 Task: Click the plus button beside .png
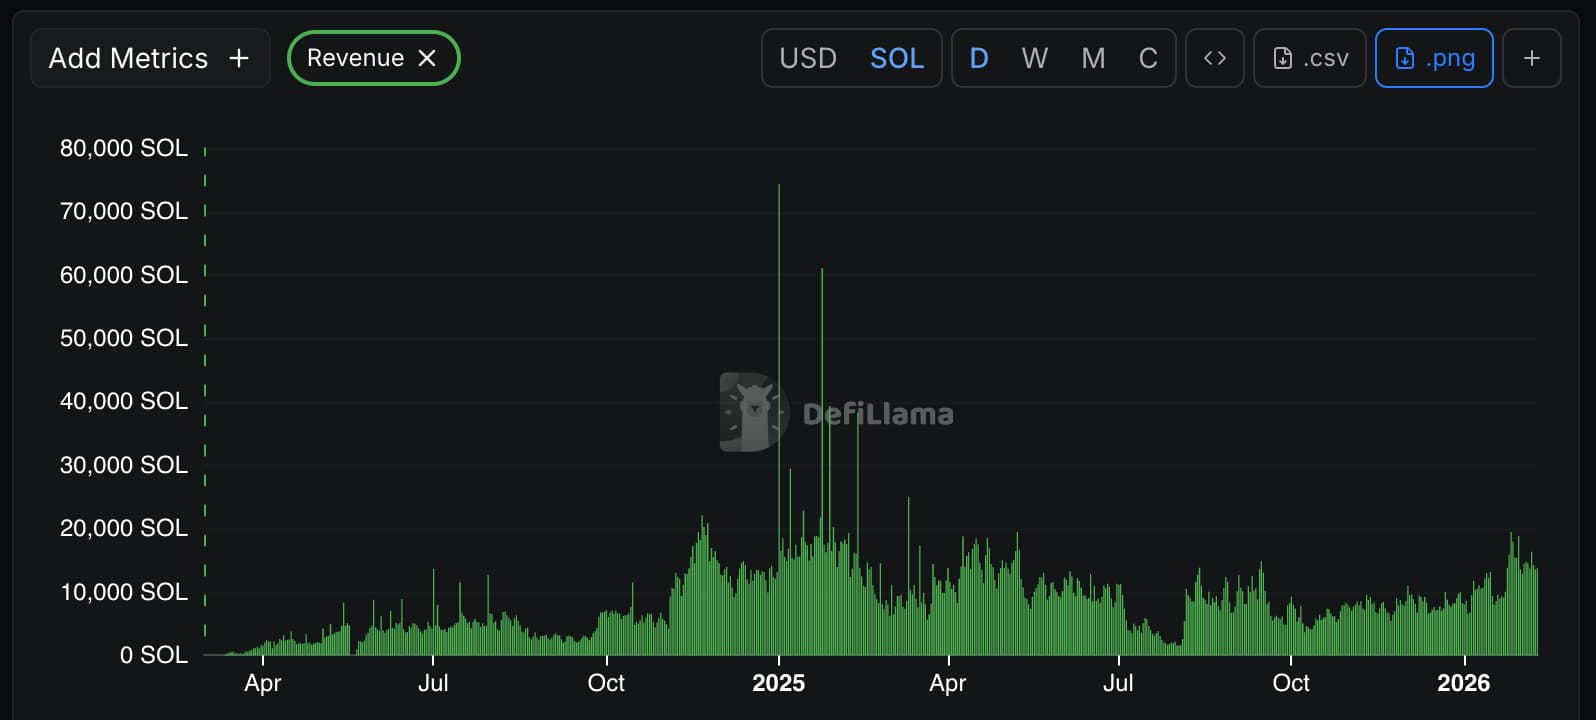(1531, 58)
